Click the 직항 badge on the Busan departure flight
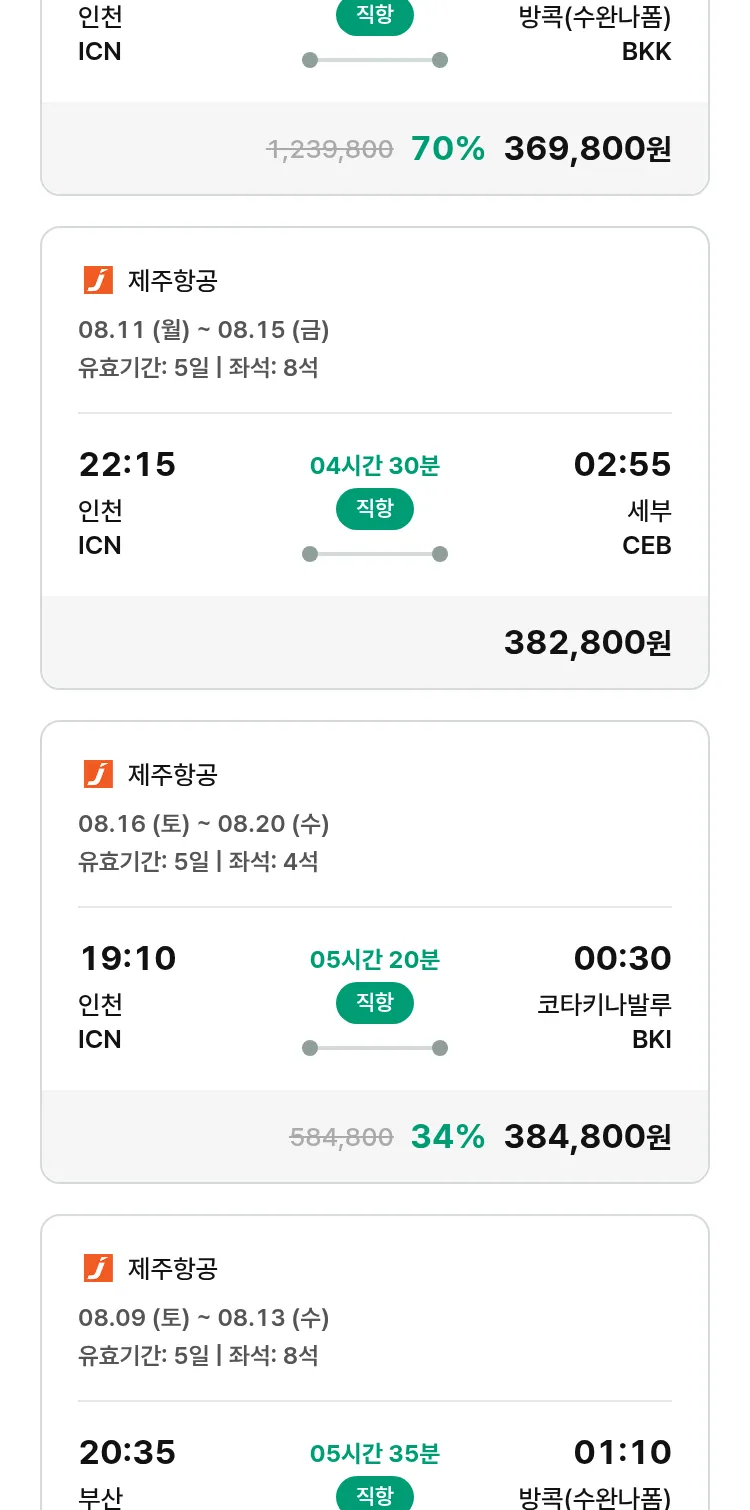 (x=375, y=1495)
